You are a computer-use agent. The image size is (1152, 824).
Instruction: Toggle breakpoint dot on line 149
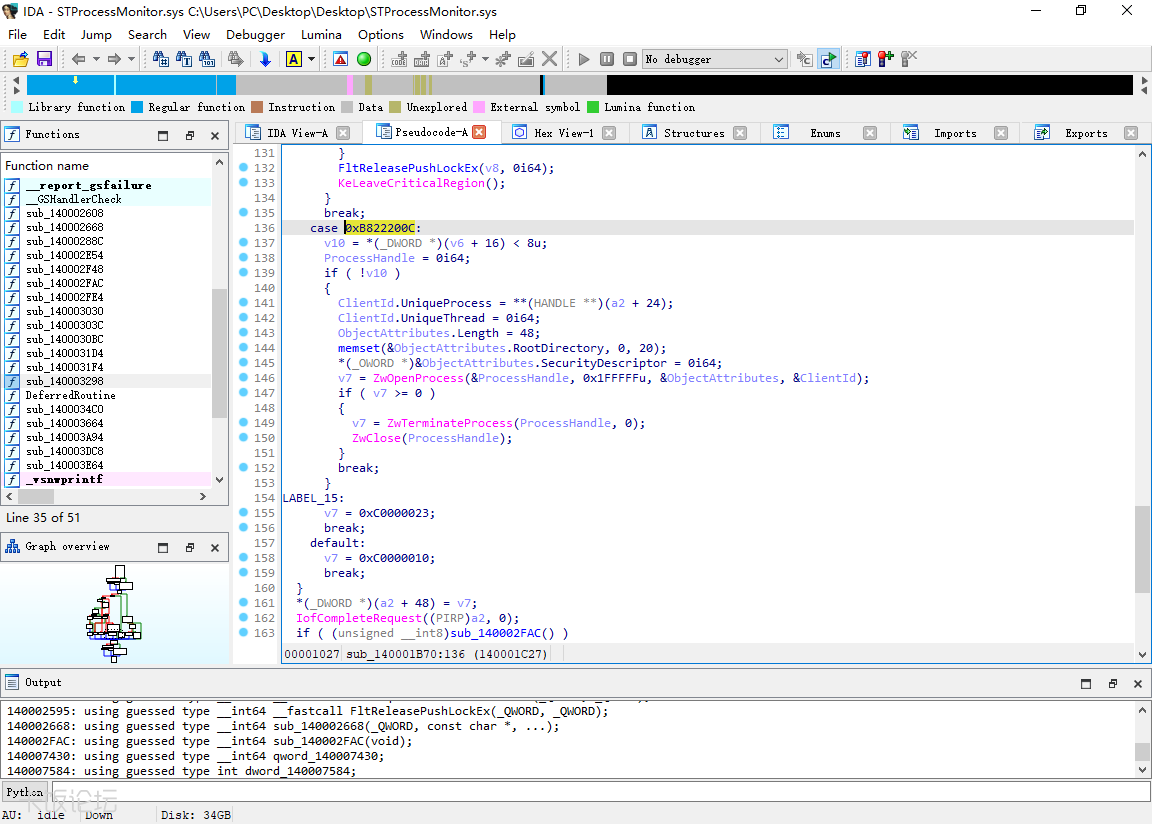(x=243, y=423)
